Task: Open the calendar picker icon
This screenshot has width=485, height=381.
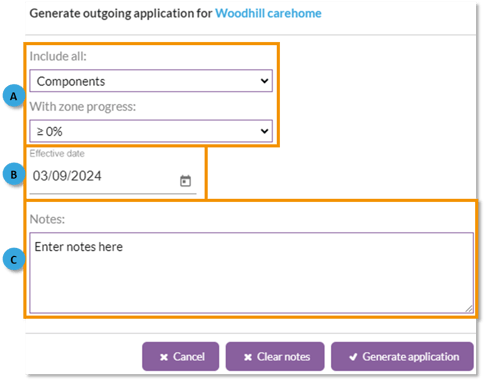Action: pyautogui.click(x=185, y=181)
